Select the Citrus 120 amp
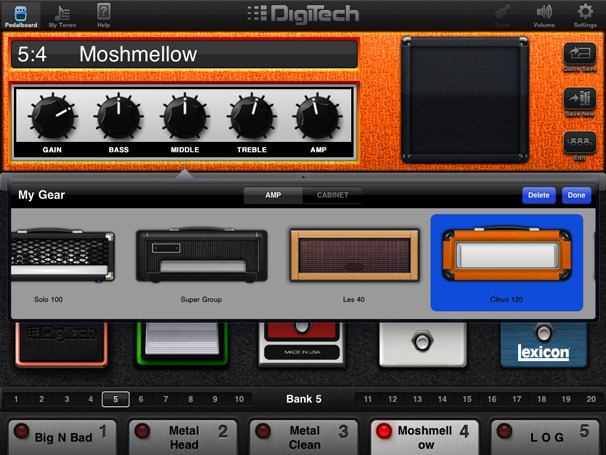606x455 pixels. [507, 263]
